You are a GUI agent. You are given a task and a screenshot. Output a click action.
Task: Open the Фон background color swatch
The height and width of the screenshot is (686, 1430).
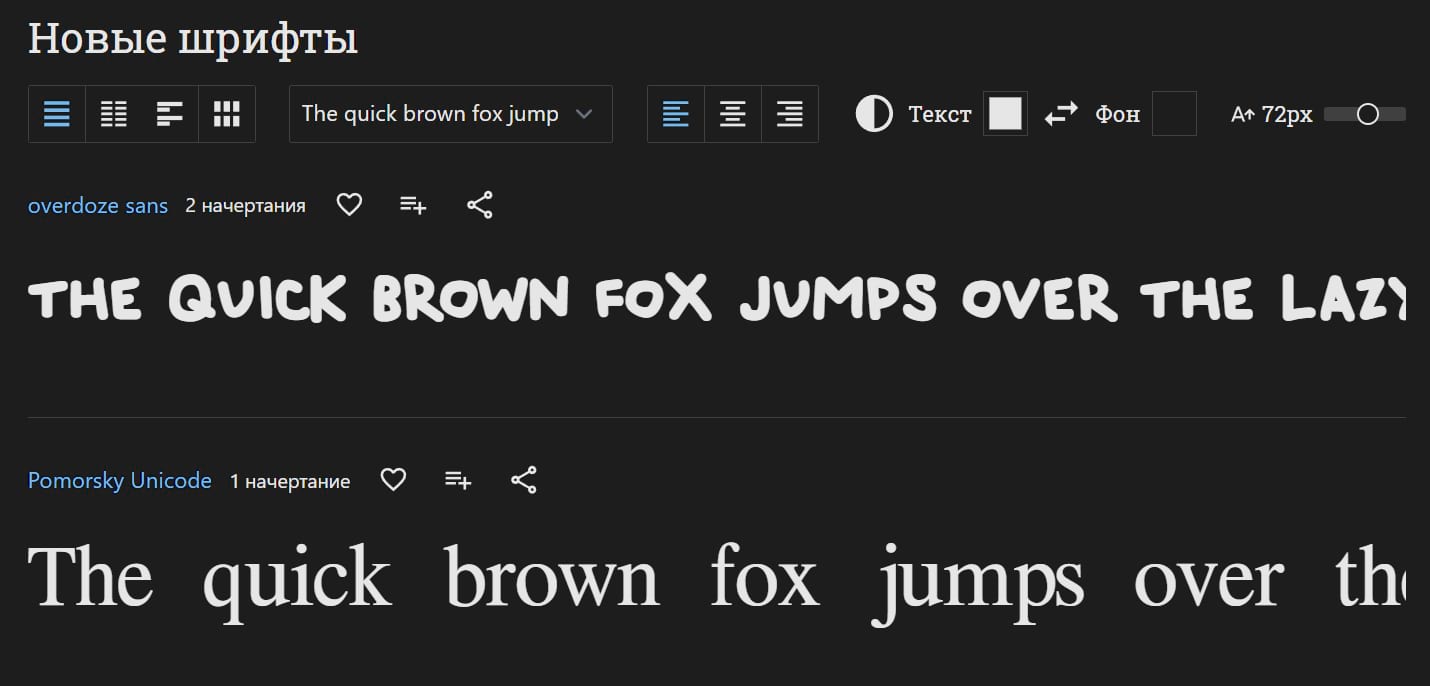(x=1174, y=114)
